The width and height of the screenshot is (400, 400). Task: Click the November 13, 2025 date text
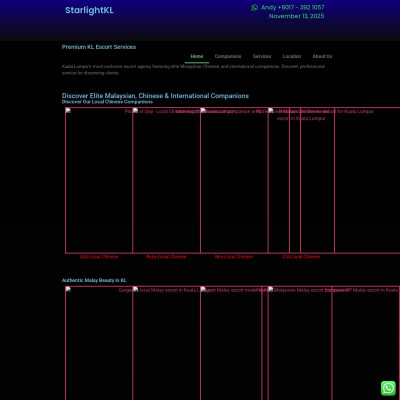point(296,16)
